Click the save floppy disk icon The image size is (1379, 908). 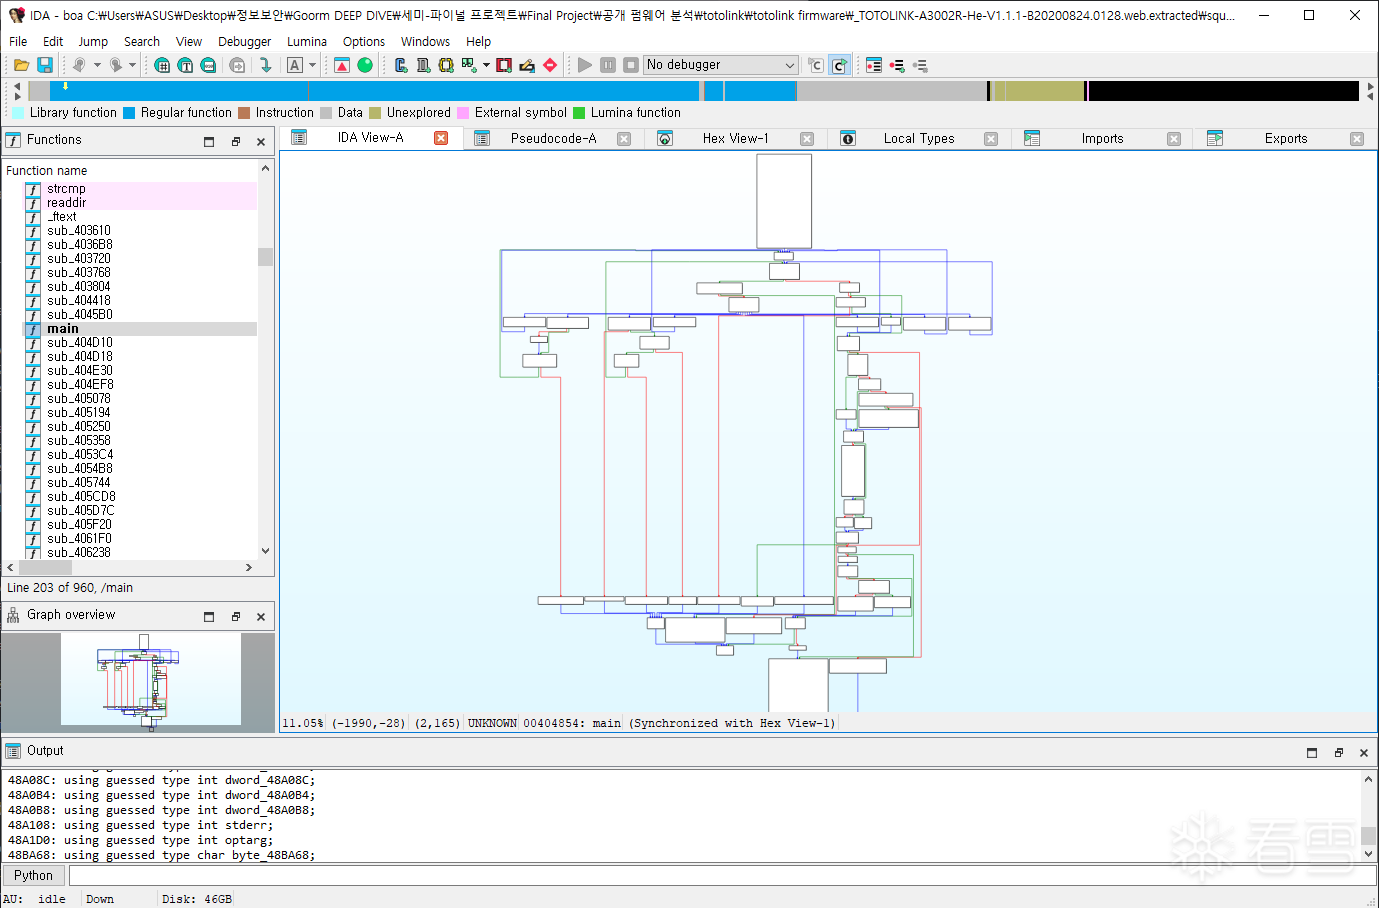(45, 65)
